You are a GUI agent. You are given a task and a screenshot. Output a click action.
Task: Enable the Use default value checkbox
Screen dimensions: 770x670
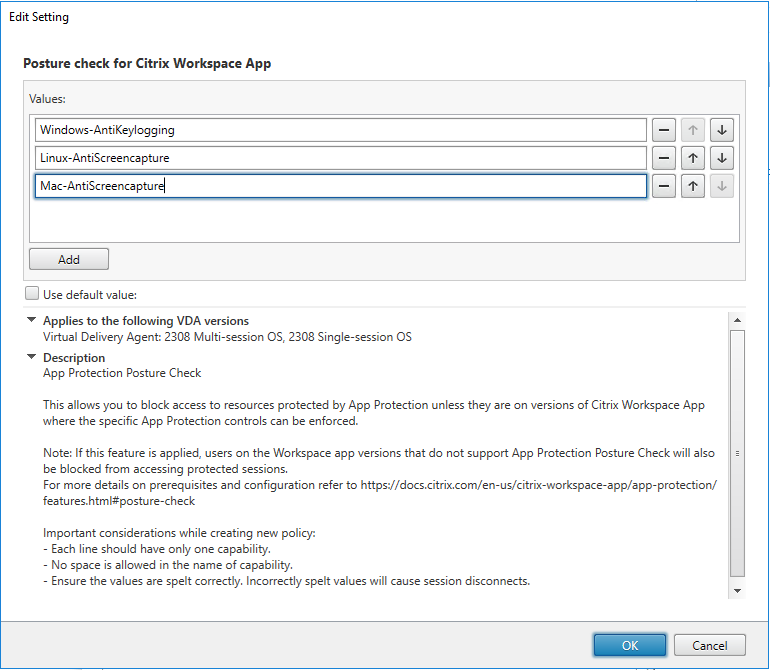coord(32,294)
